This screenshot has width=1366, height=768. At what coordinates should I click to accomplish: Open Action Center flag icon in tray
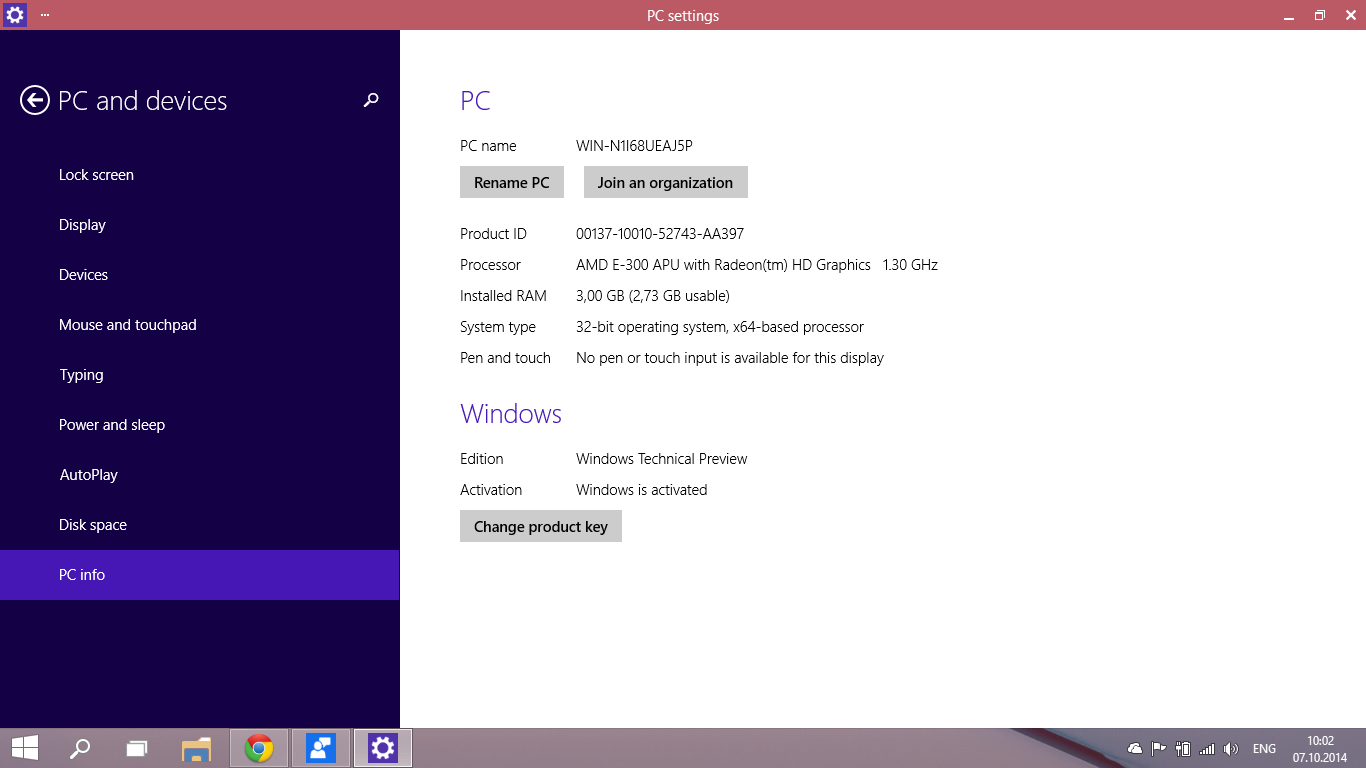tap(1159, 749)
